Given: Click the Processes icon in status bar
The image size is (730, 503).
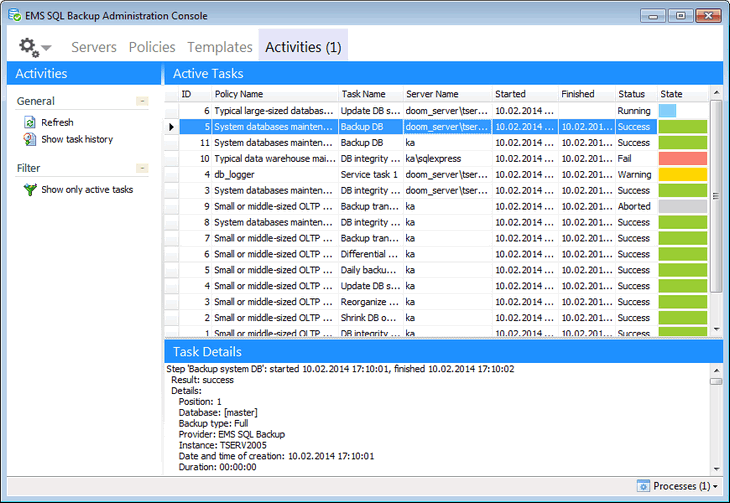Looking at the screenshot, I should coord(643,486).
